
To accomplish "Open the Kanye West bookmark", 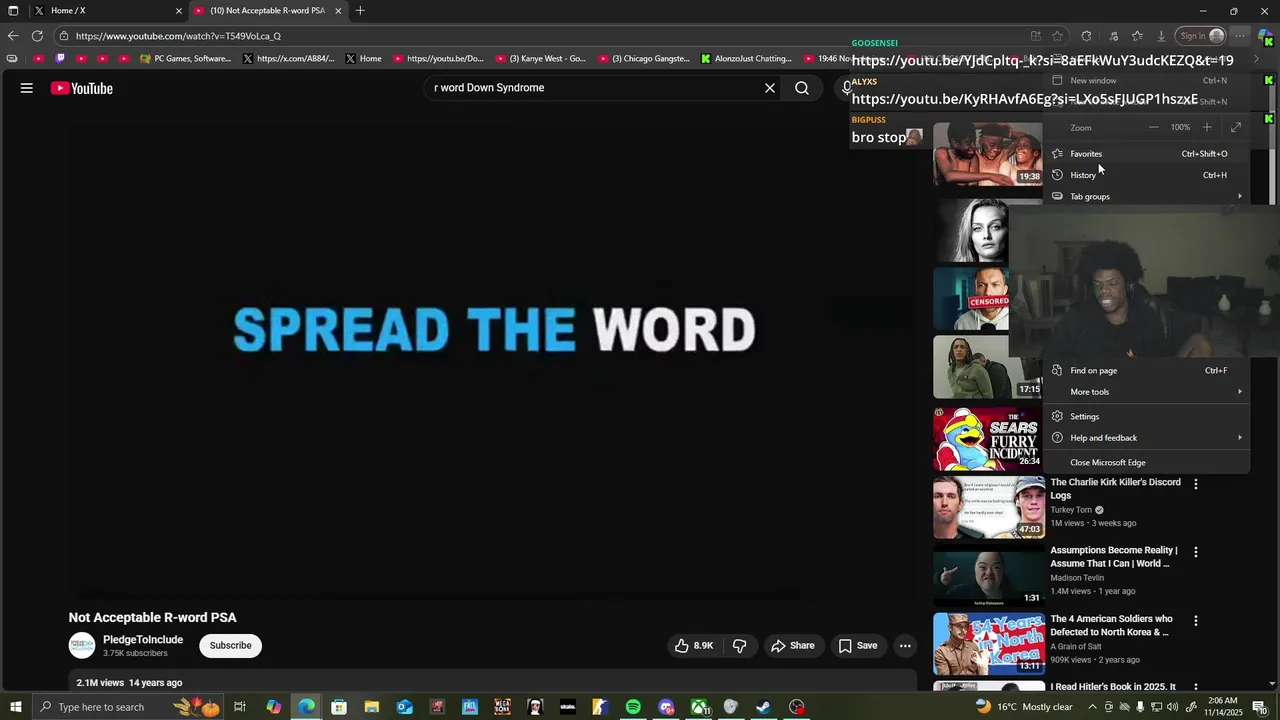I will coord(541,59).
